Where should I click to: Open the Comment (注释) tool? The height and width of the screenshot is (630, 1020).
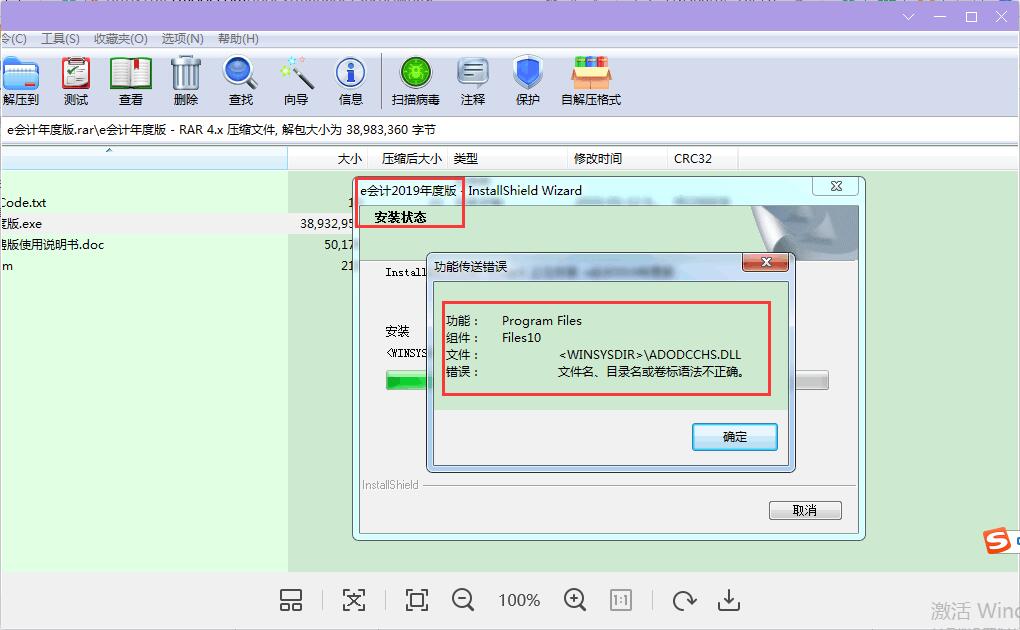(x=473, y=81)
